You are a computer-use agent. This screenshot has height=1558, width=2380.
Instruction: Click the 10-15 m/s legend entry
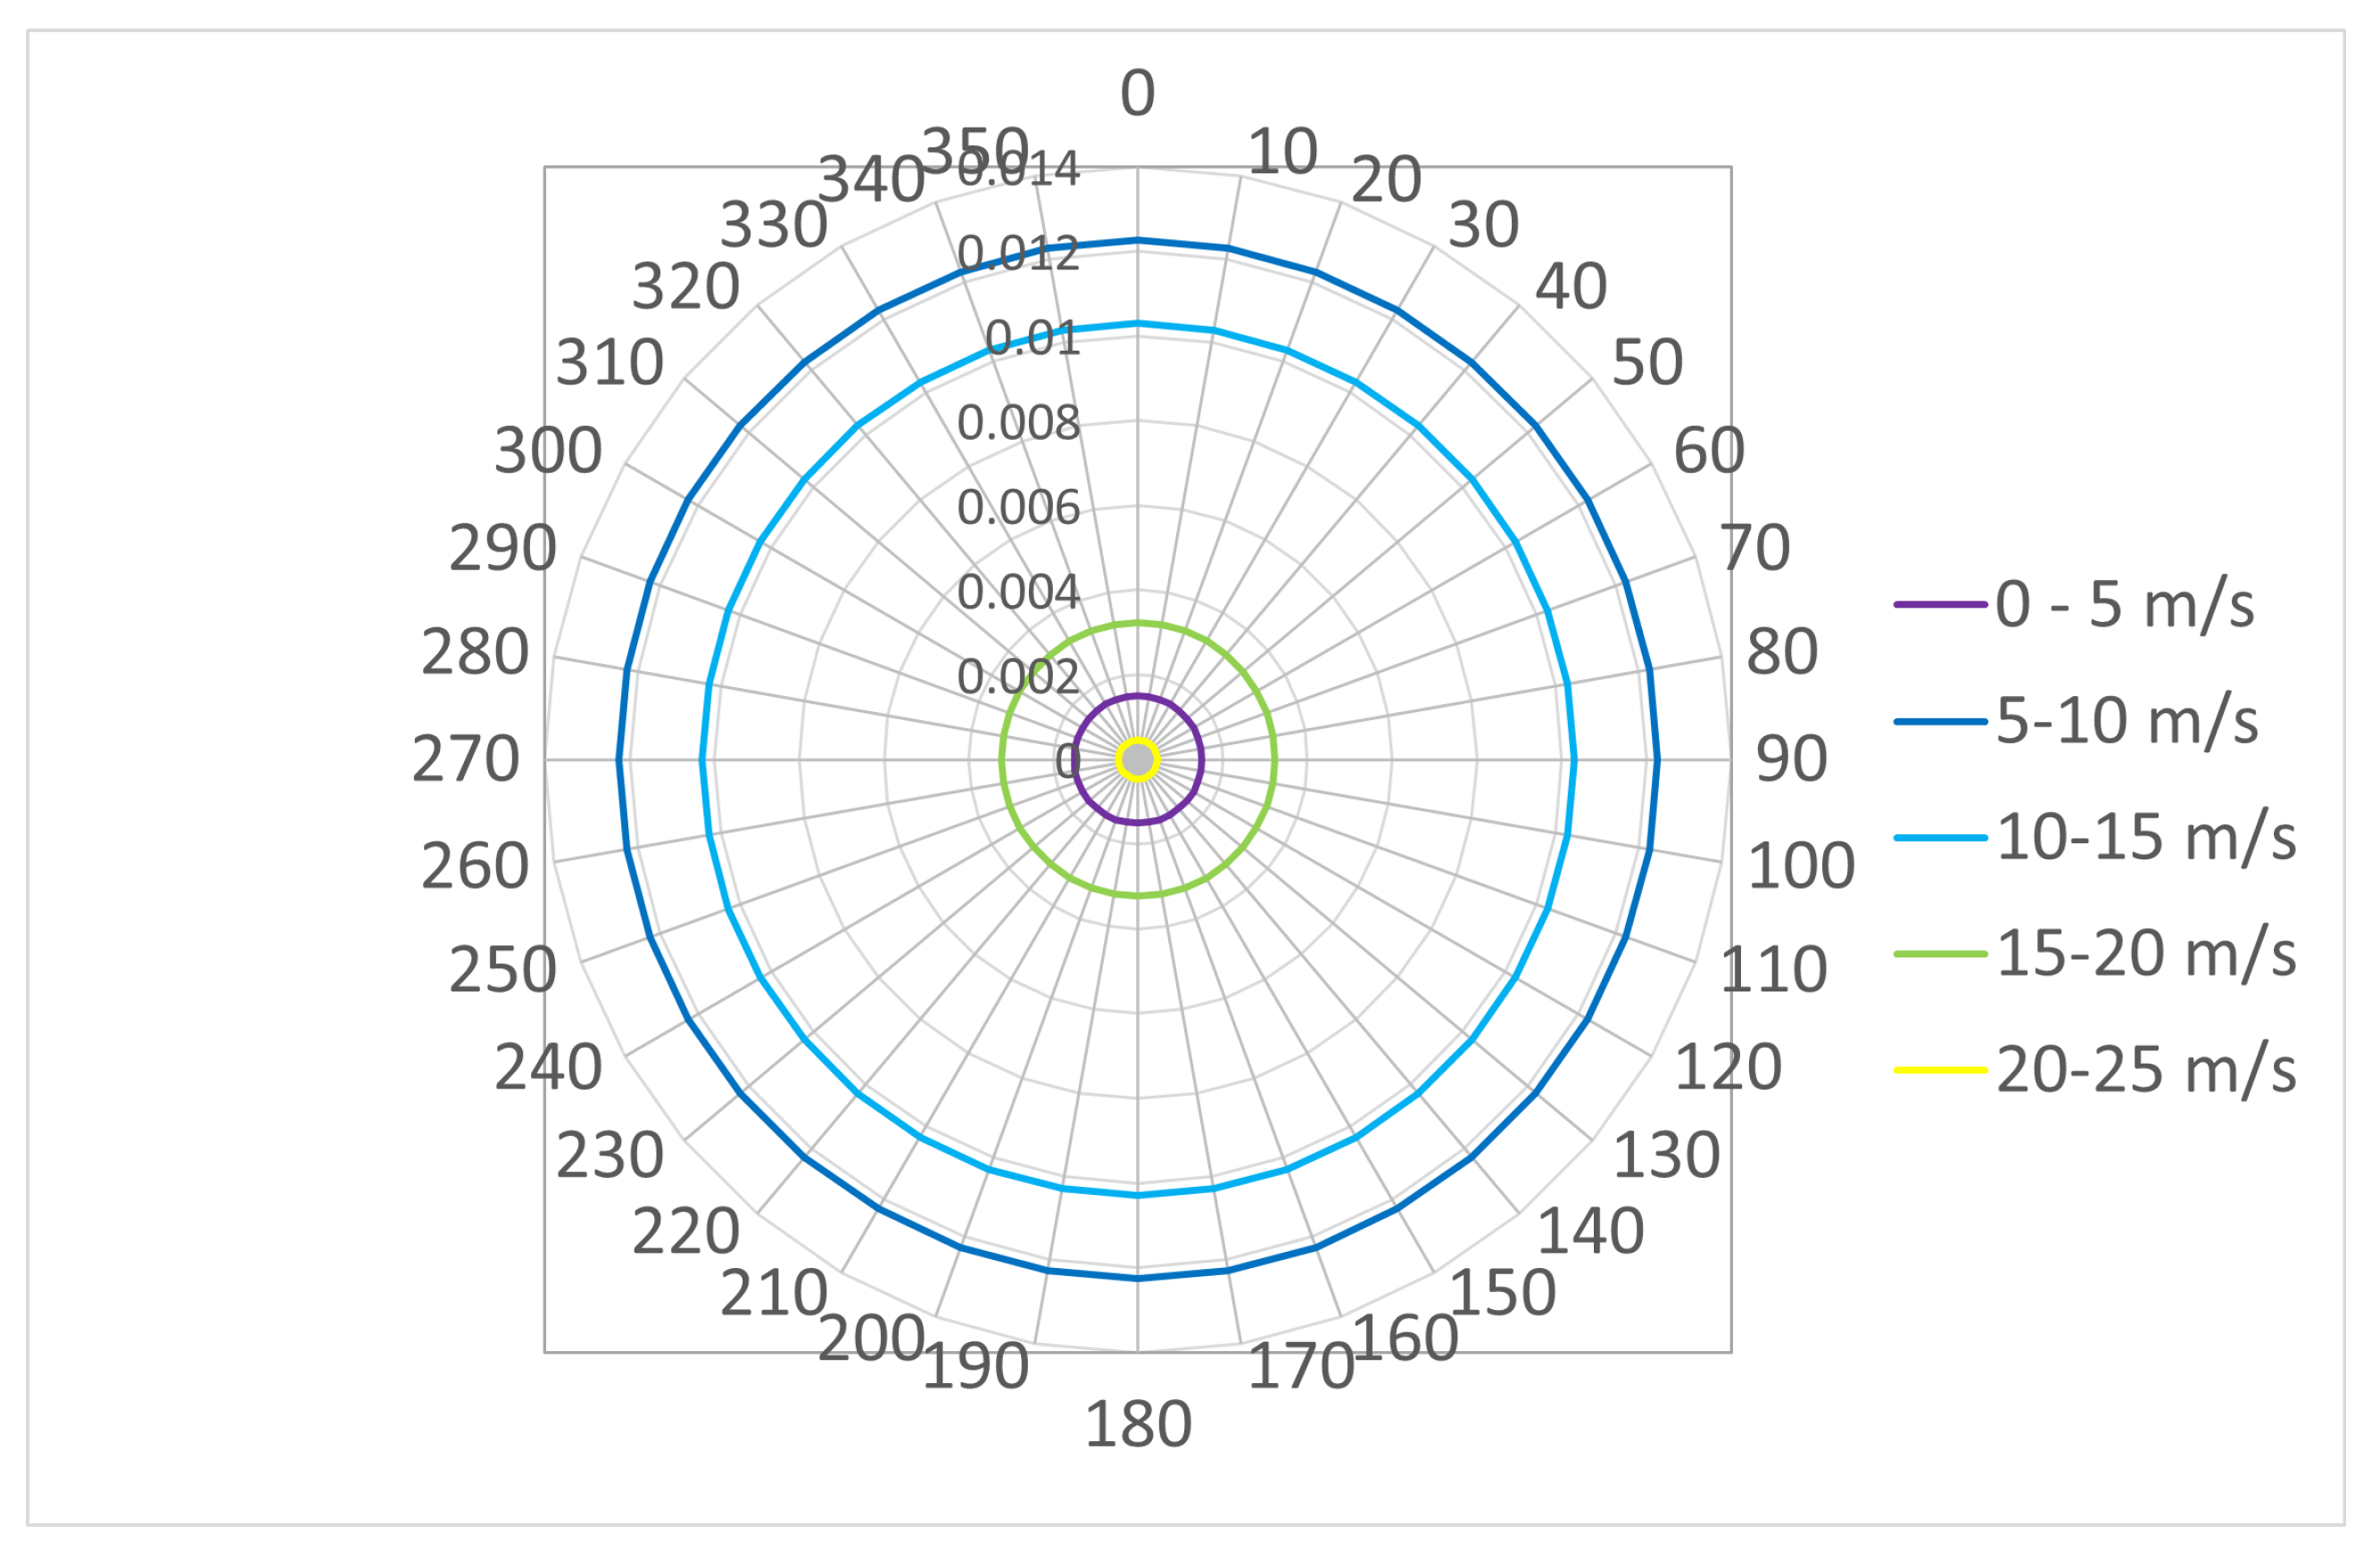pos(2146,838)
